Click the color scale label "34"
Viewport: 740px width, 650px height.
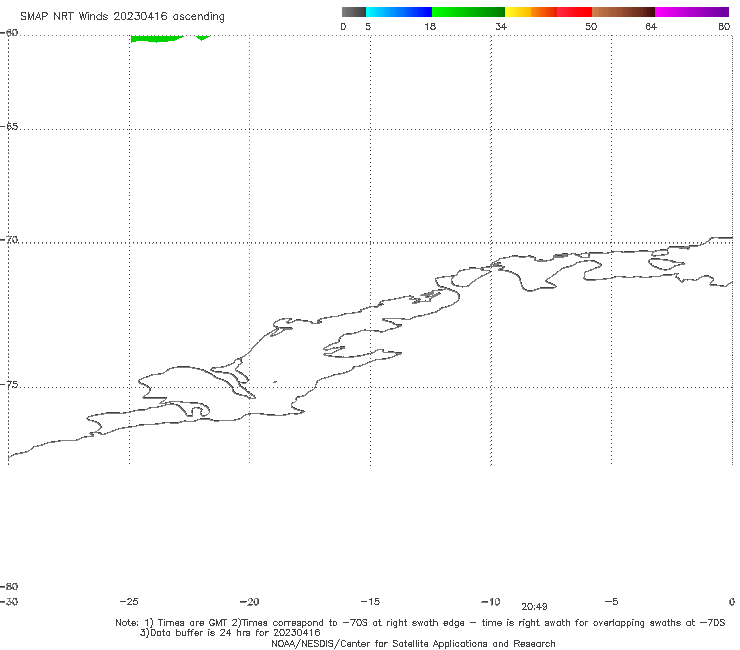click(501, 26)
